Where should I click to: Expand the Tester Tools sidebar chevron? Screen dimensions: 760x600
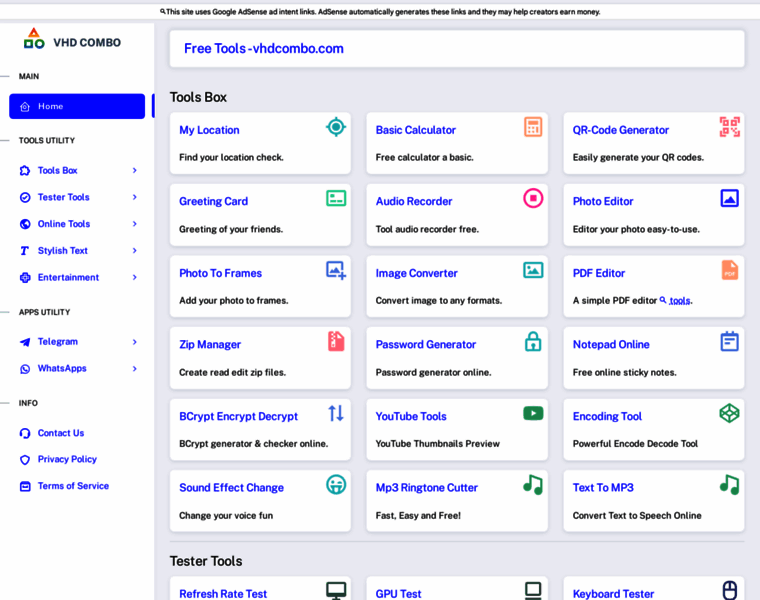click(x=135, y=197)
